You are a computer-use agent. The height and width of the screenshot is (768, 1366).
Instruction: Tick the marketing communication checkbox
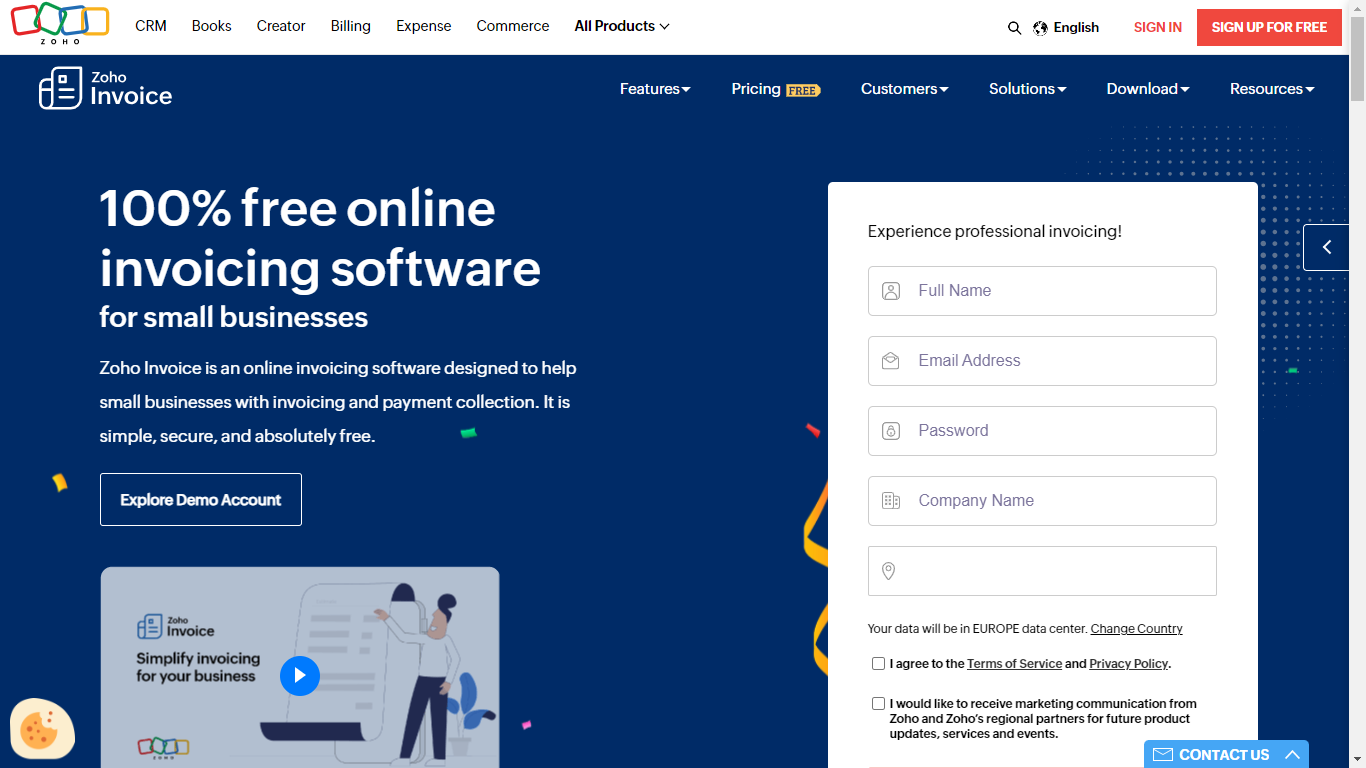(878, 703)
